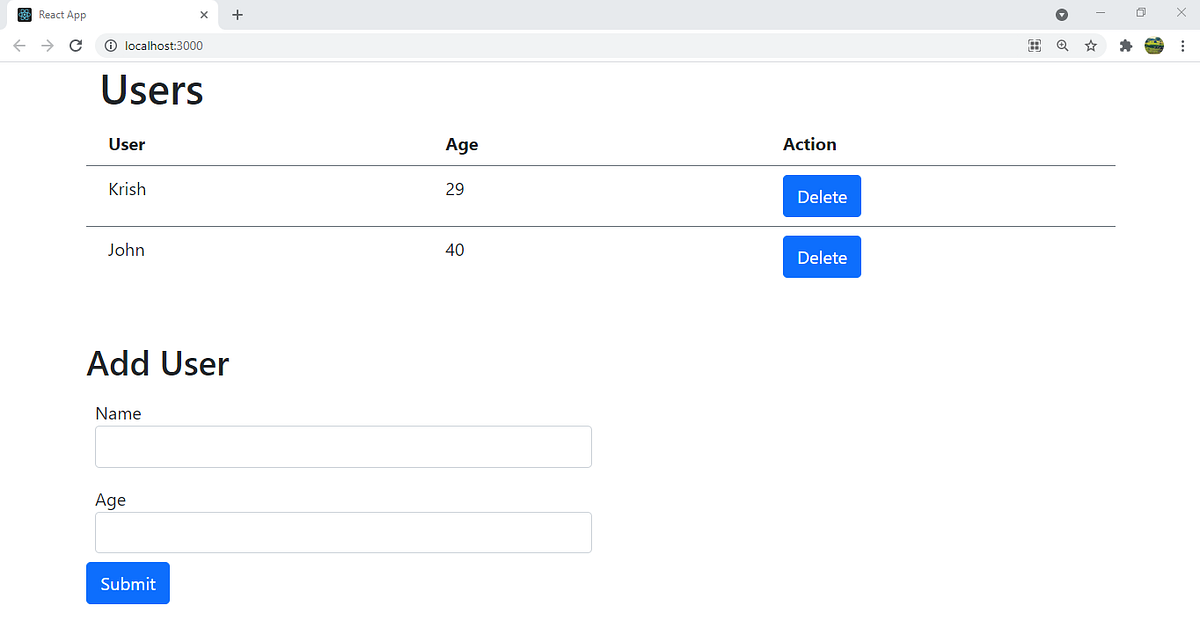Delete the user Krish

[821, 197]
